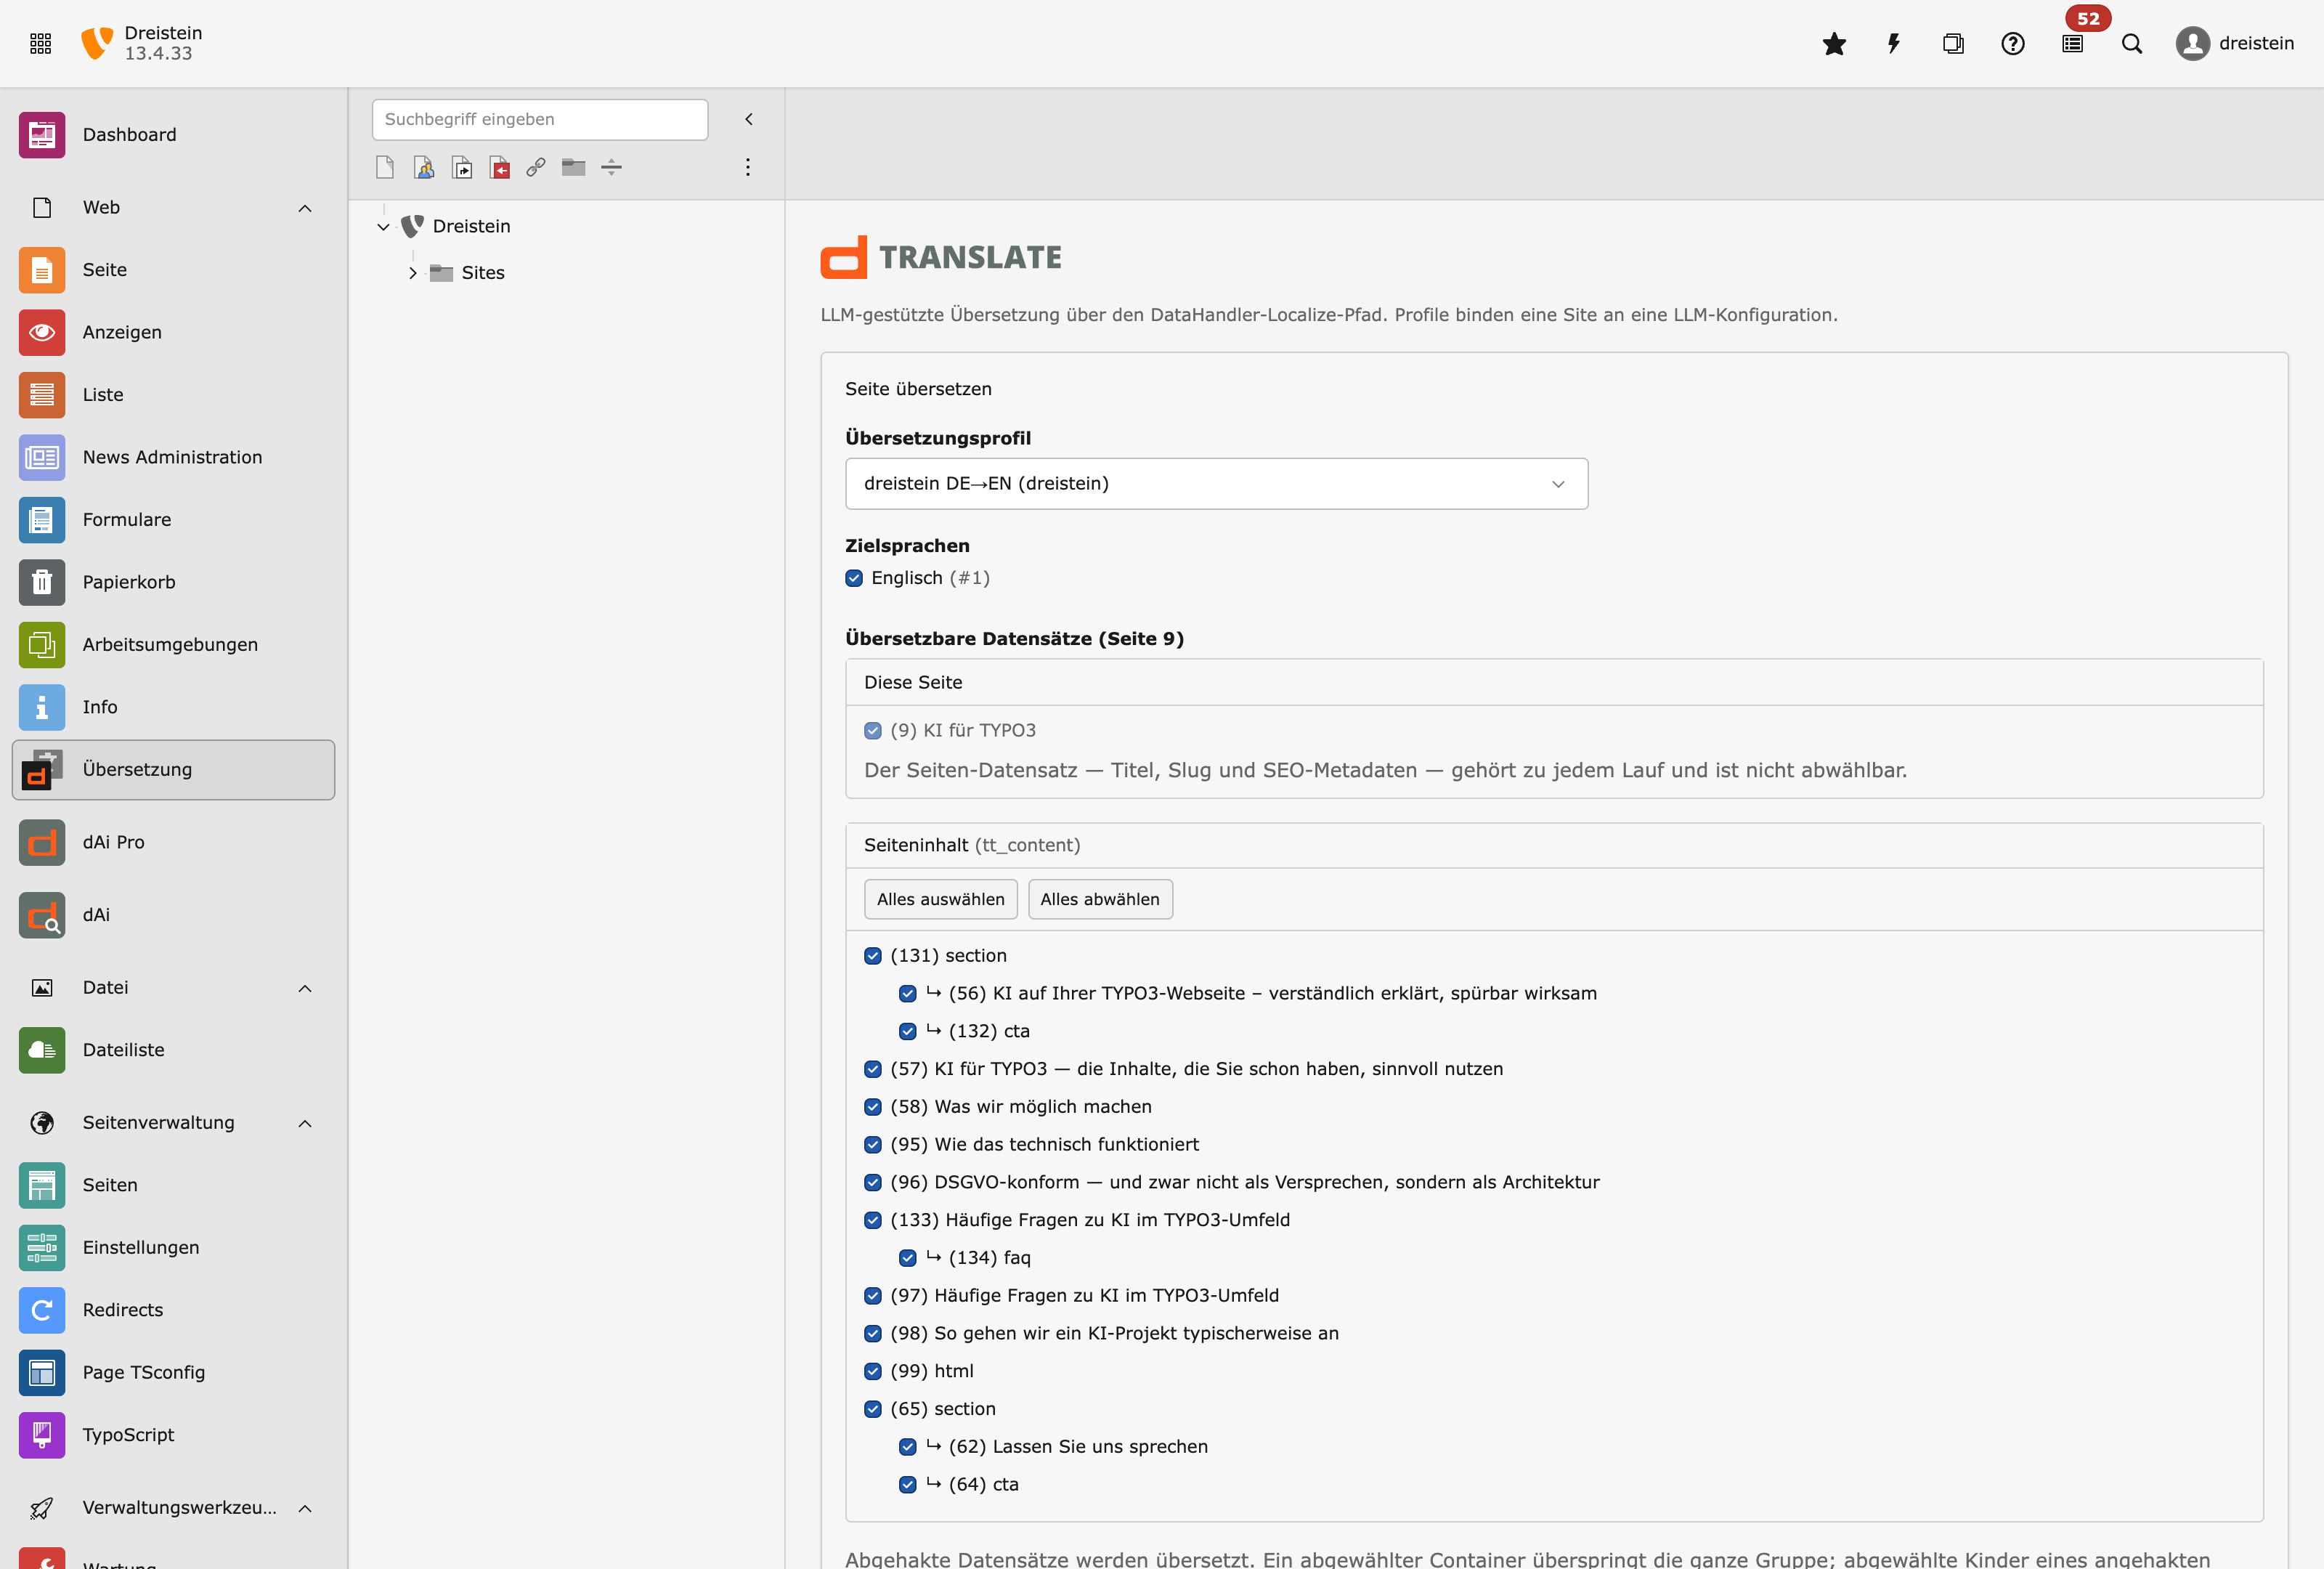Uncheck the (132) cta checkbox
This screenshot has height=1569, width=2324.
[908, 1031]
